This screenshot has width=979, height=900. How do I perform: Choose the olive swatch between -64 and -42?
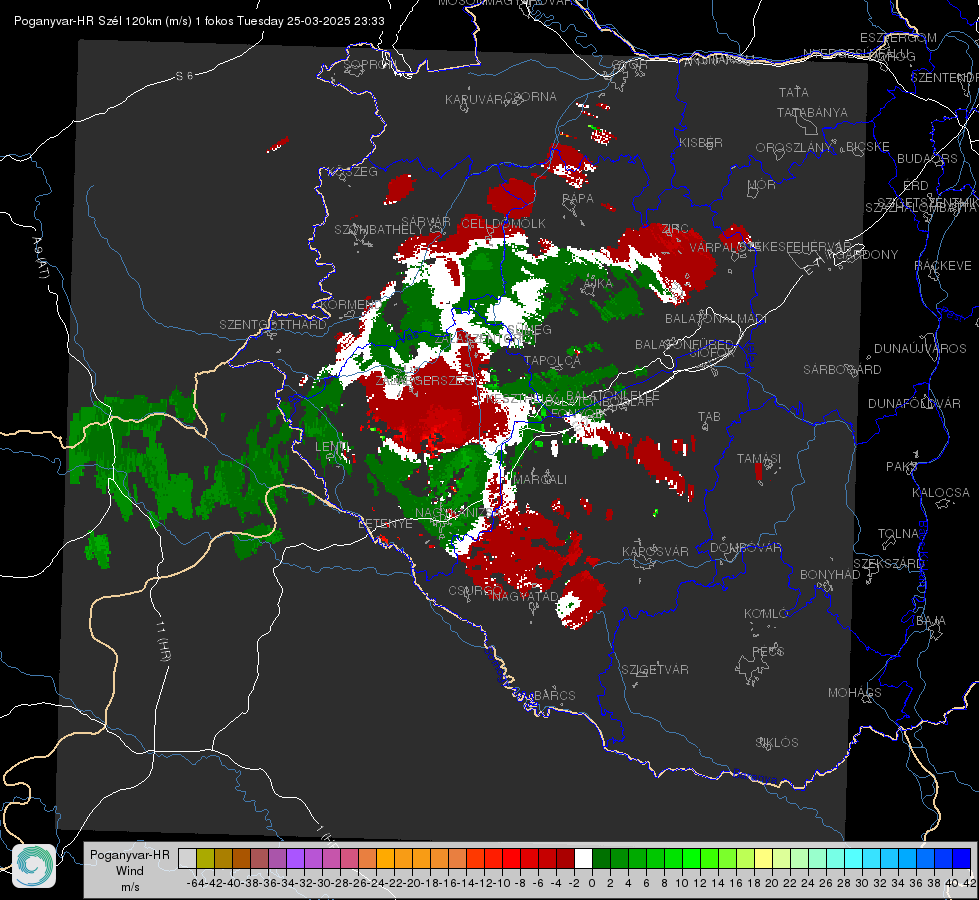205,858
